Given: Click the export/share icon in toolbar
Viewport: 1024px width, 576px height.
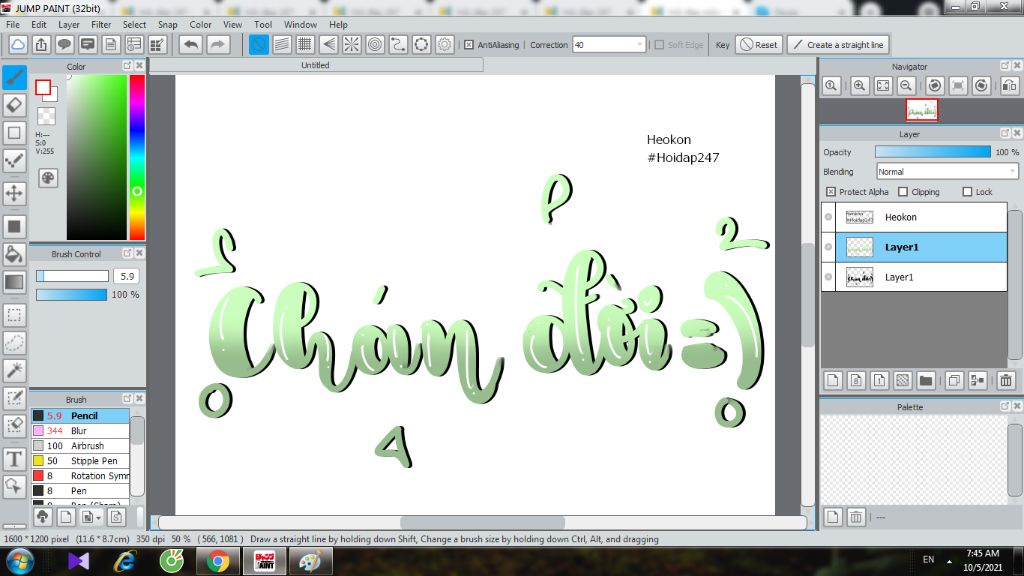Looking at the screenshot, I should pos(41,44).
